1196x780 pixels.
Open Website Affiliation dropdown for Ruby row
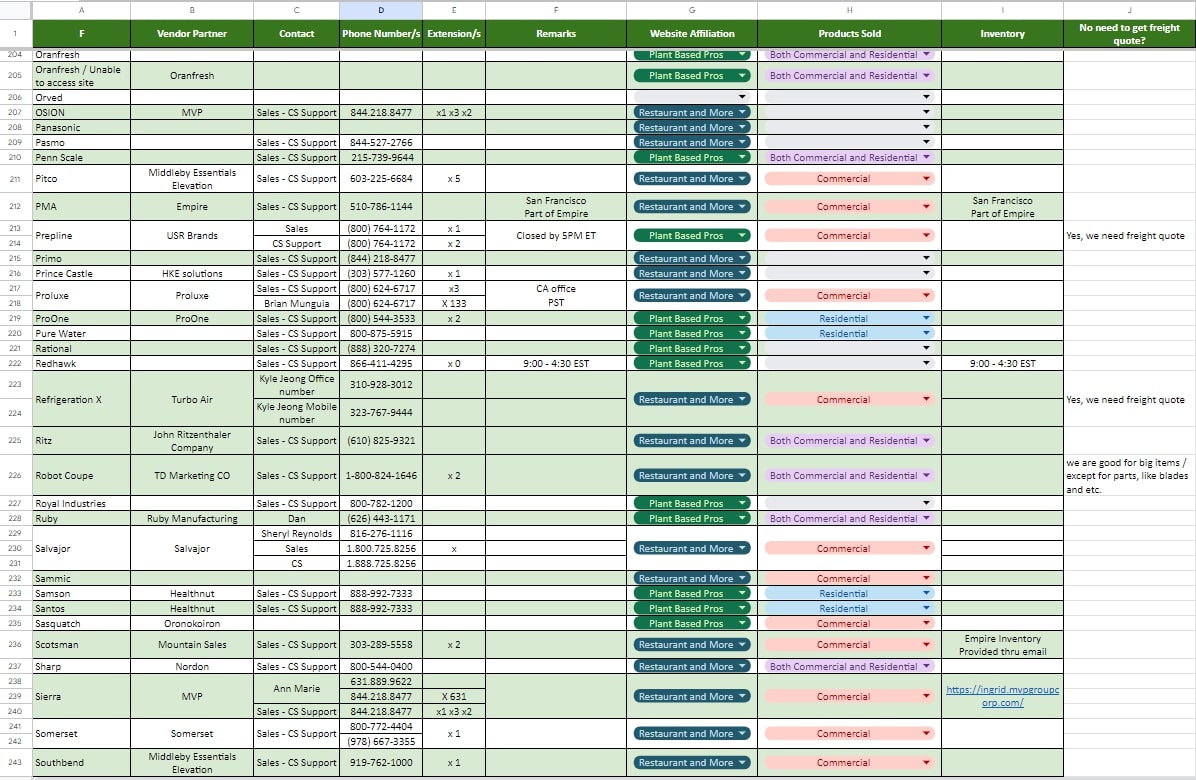point(692,518)
